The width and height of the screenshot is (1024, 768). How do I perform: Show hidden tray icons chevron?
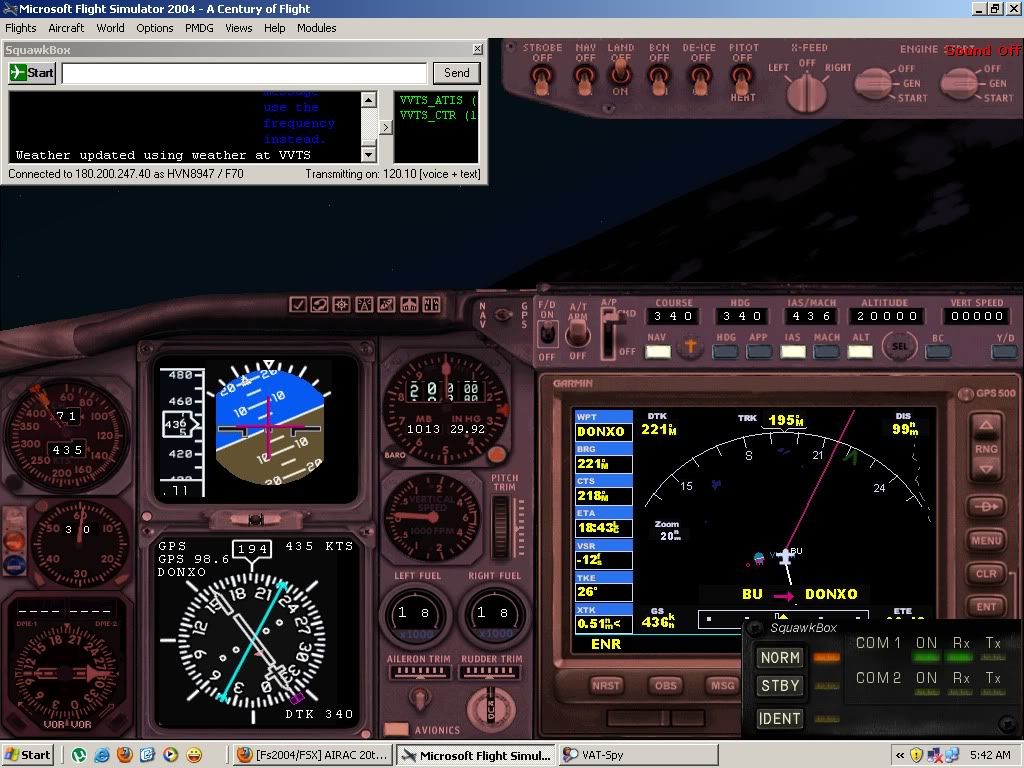(900, 755)
